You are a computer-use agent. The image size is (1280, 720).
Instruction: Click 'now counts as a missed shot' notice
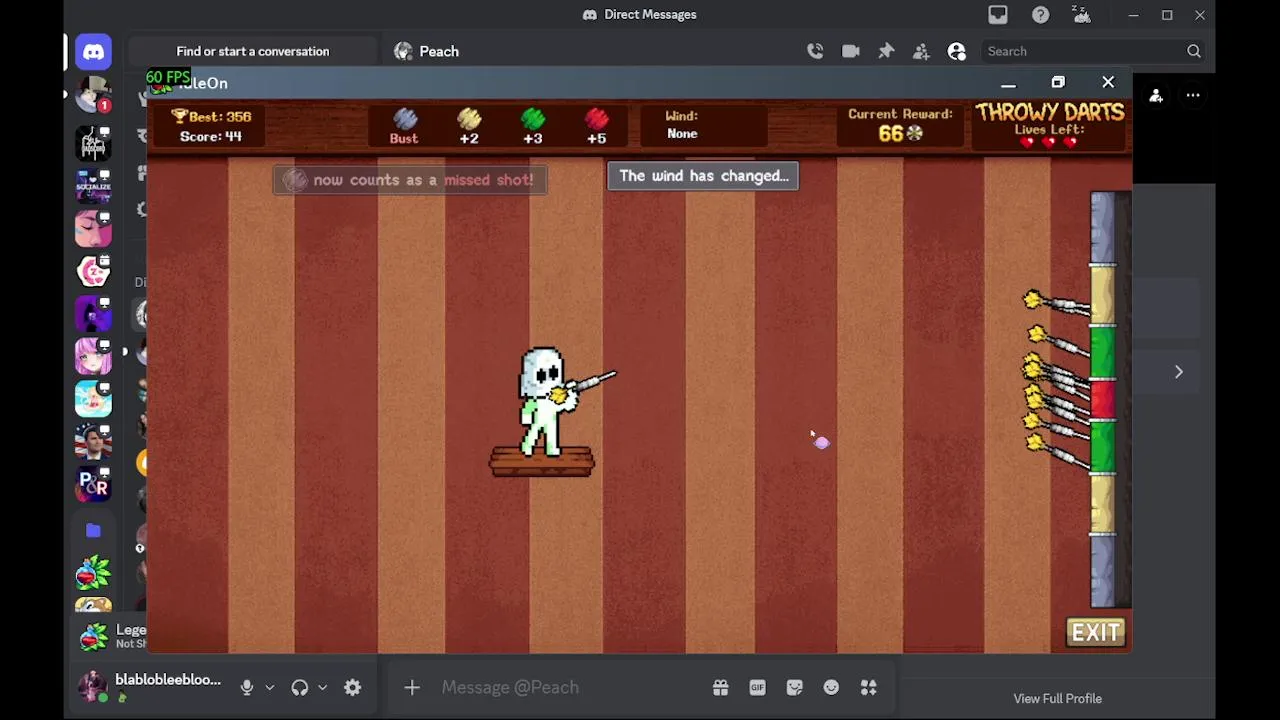point(410,180)
